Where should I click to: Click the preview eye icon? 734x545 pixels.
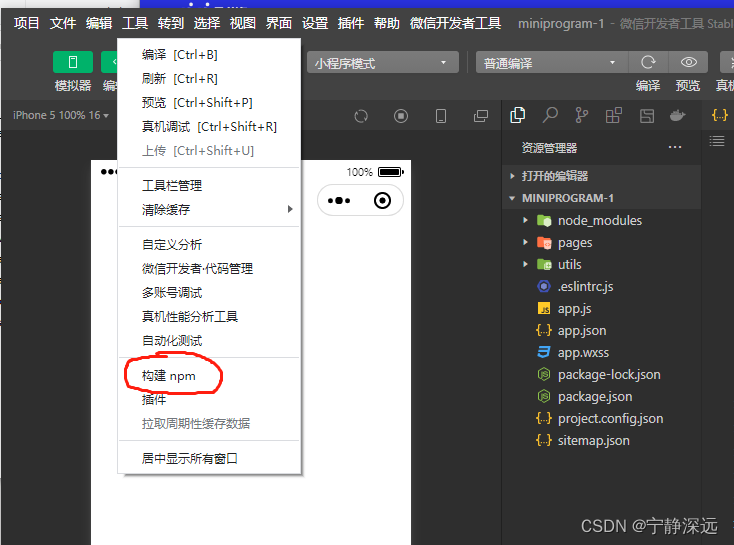click(688, 62)
